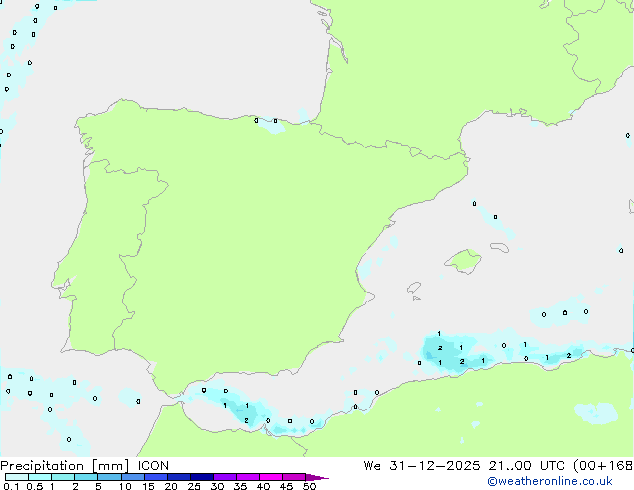Pick the 5 mm legend color swatch
This screenshot has height=490, width=634.
click(109, 477)
